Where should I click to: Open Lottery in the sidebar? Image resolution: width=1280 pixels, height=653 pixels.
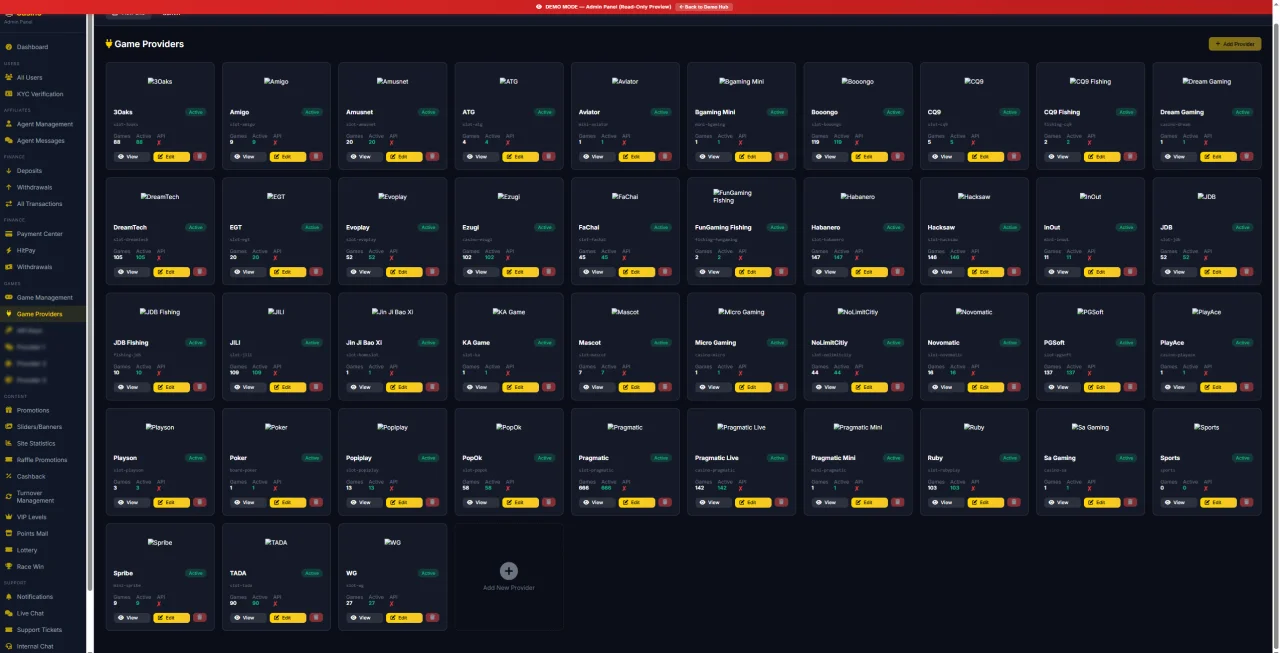pos(44,550)
